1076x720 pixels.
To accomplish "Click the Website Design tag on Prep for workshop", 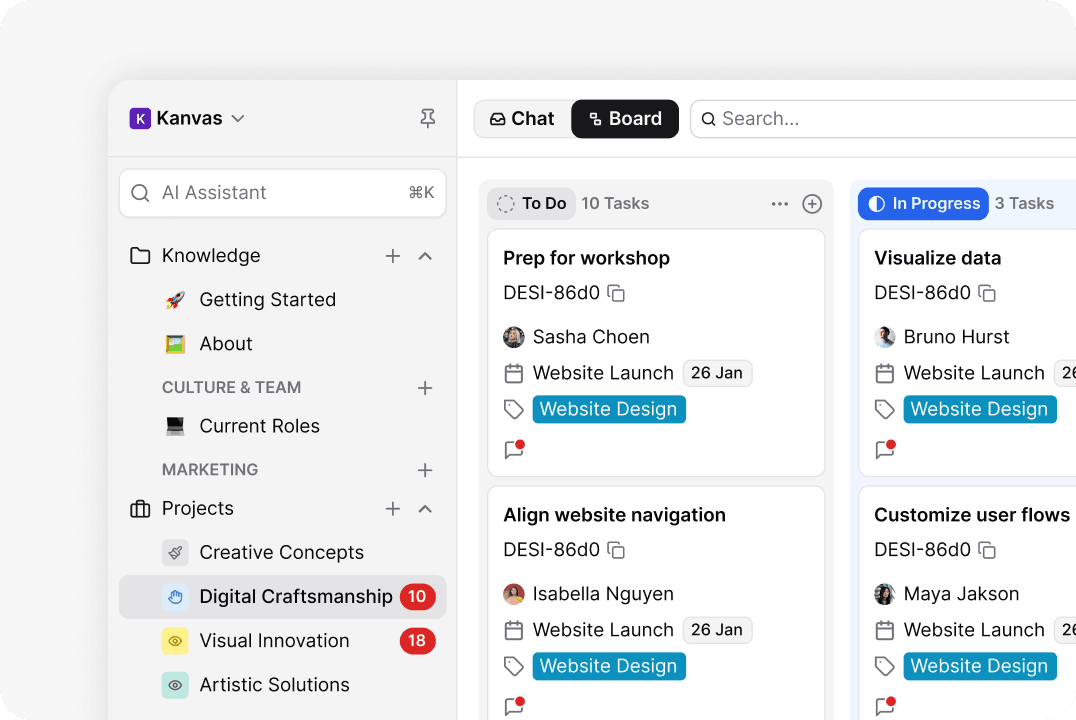I will [x=609, y=409].
